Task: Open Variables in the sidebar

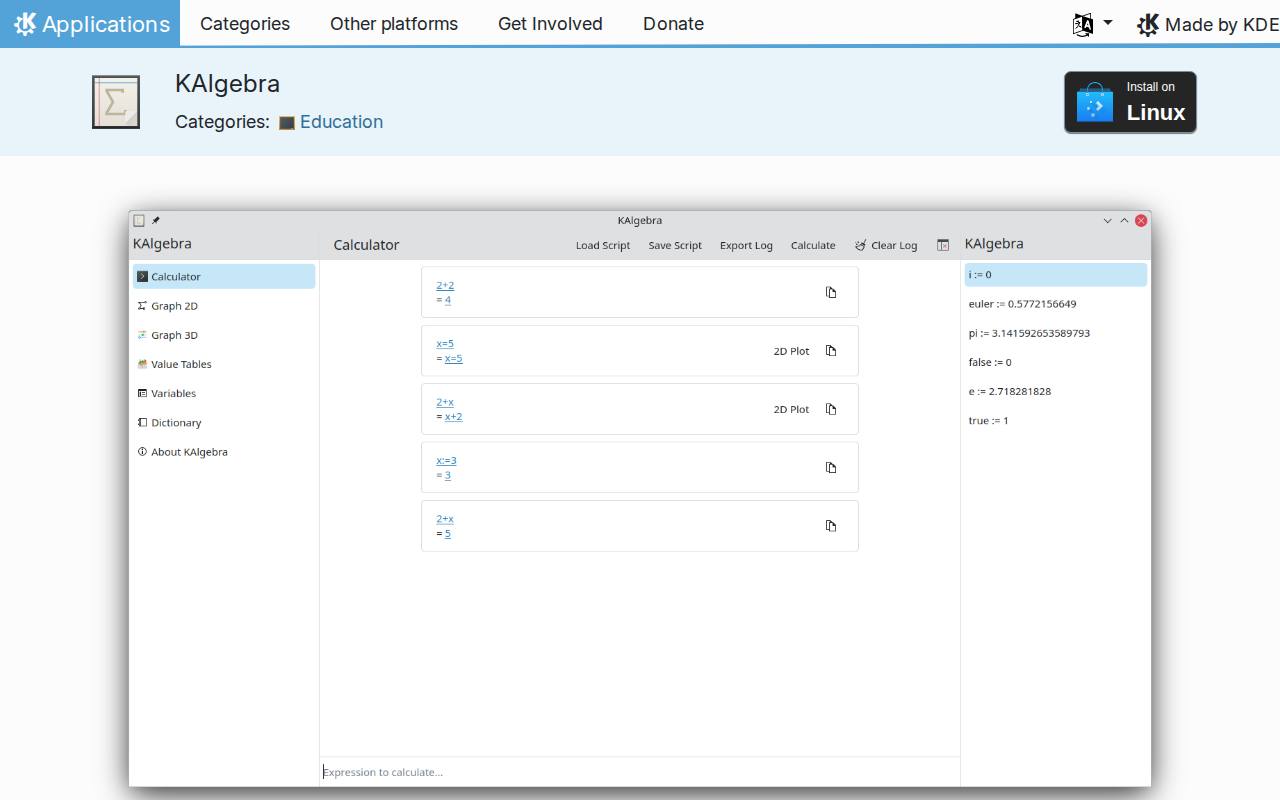Action: coord(224,393)
